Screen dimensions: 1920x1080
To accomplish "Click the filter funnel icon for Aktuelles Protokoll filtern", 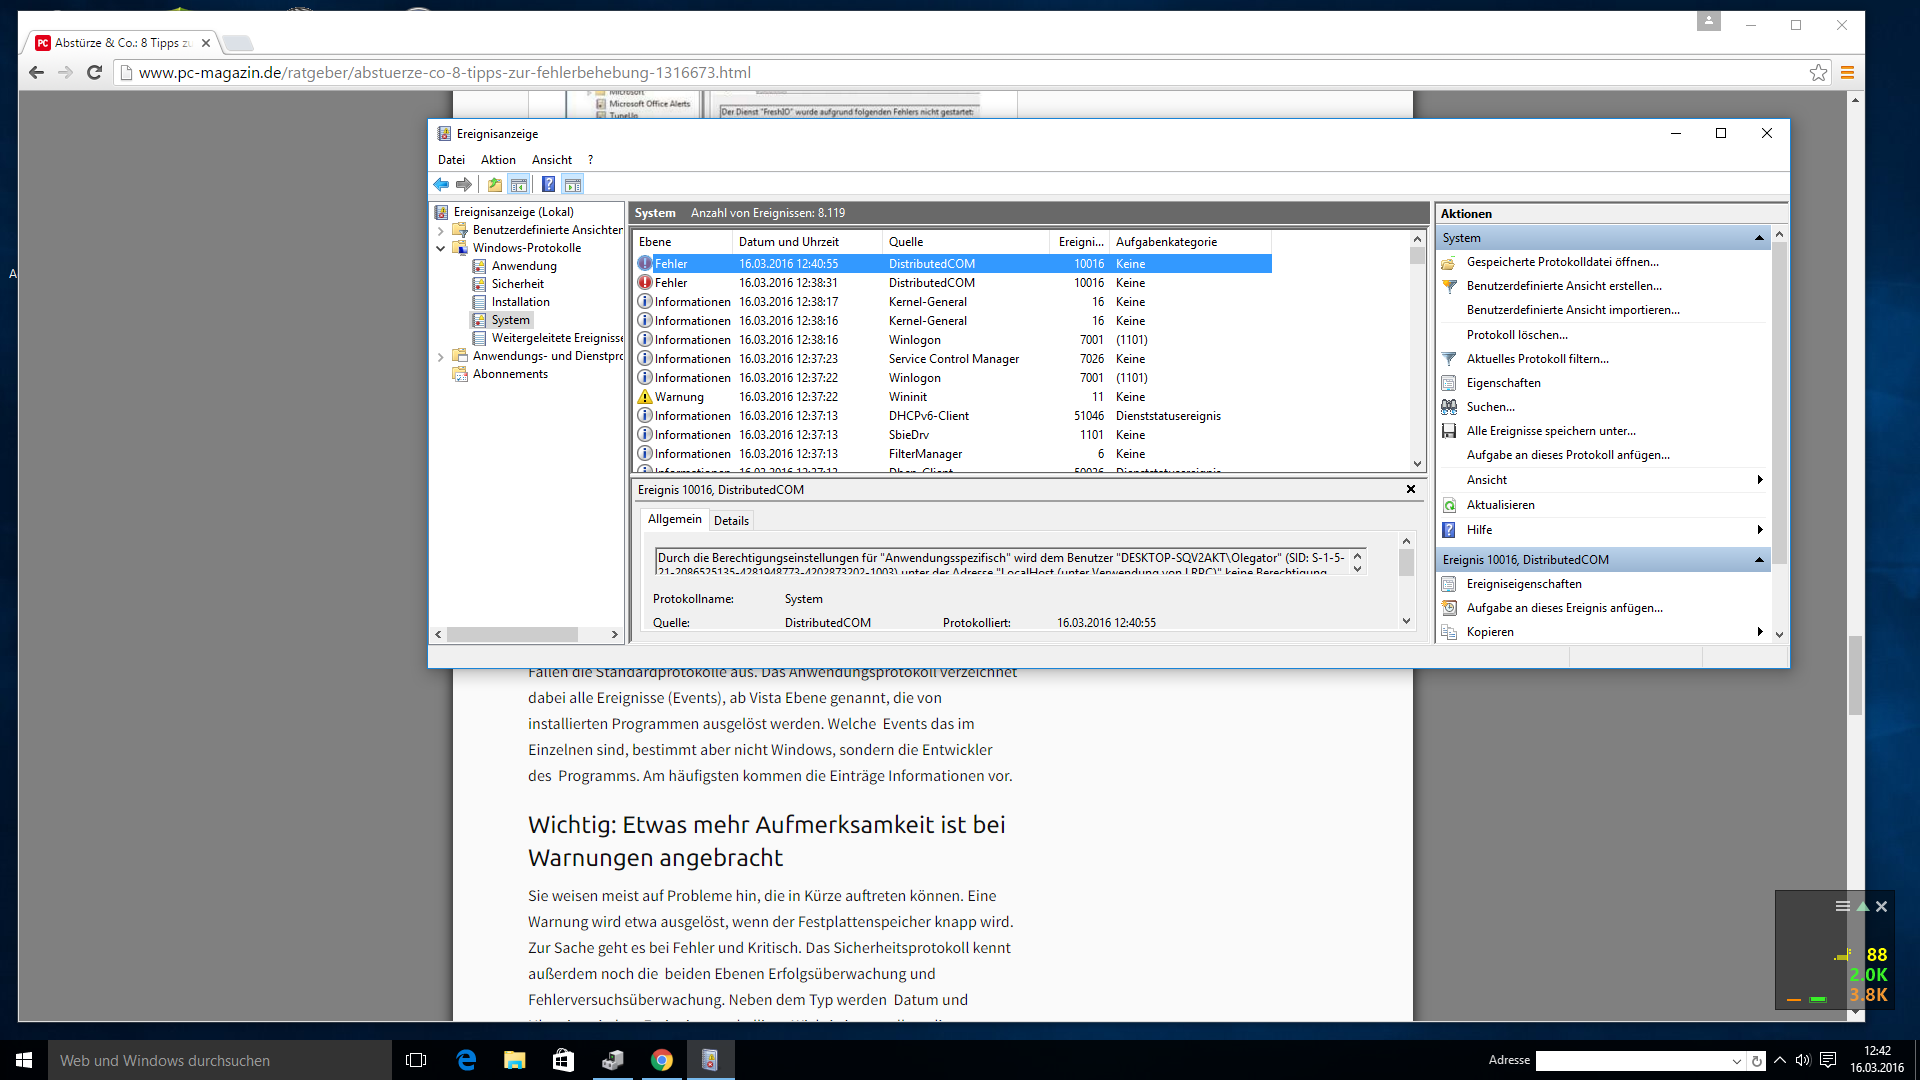I will point(1449,359).
